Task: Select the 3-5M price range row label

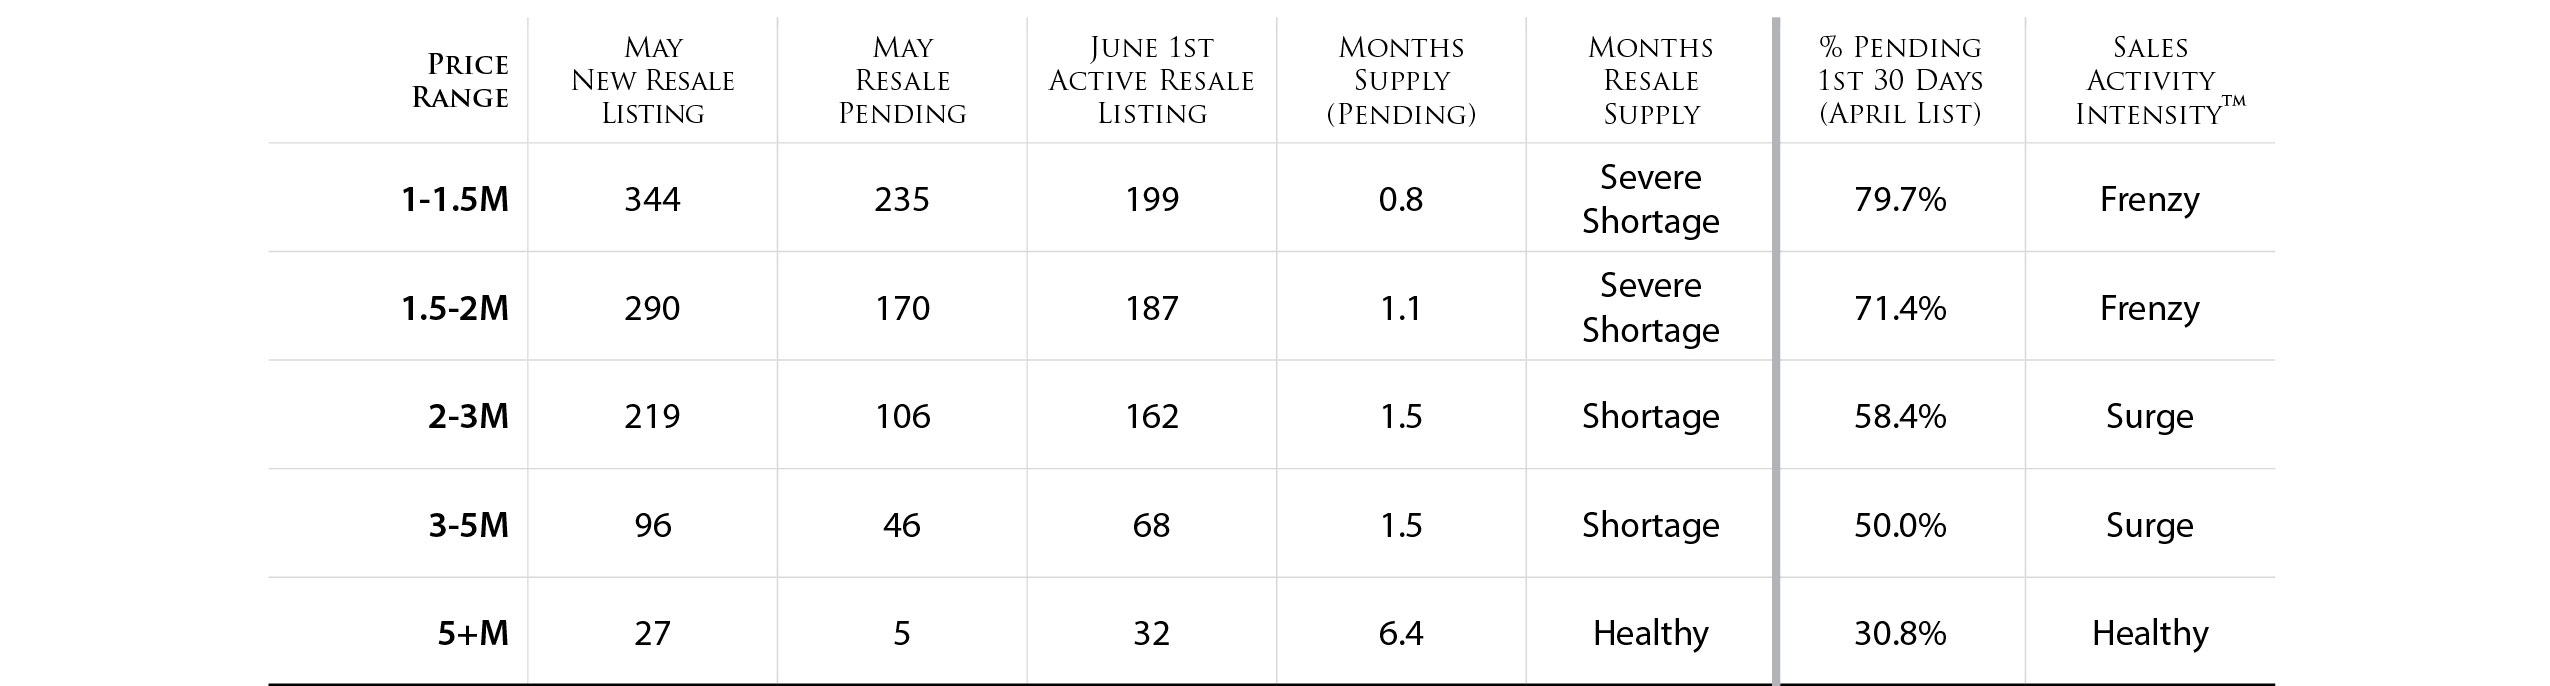Action: point(468,525)
